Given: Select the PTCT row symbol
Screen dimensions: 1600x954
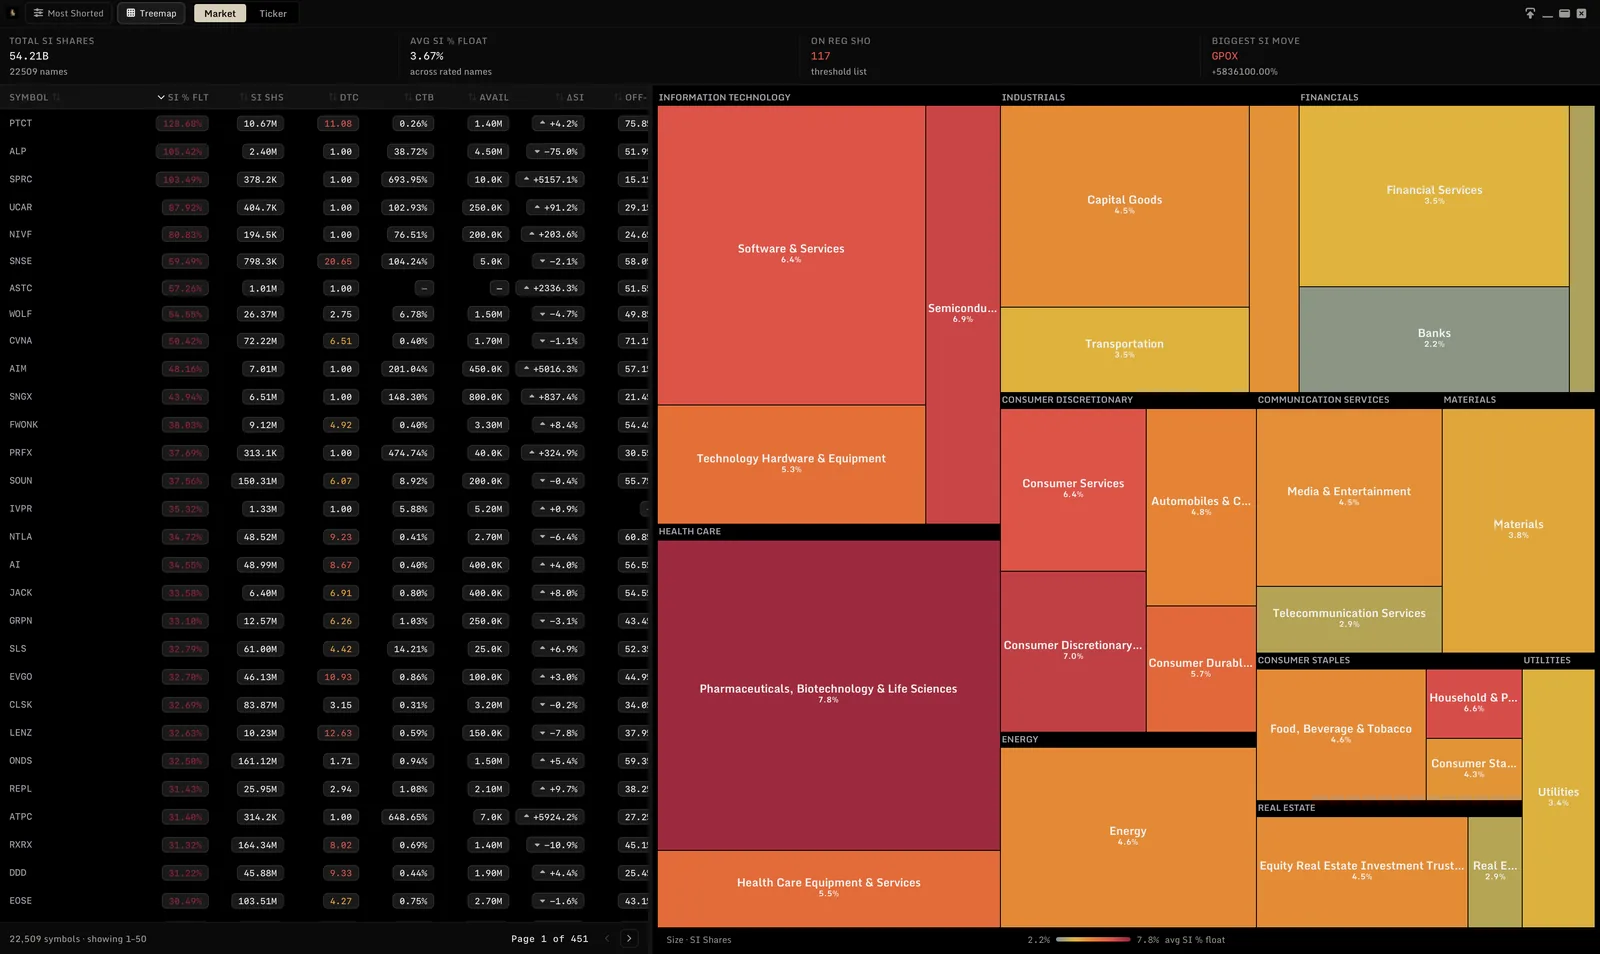Looking at the screenshot, I should click(21, 123).
